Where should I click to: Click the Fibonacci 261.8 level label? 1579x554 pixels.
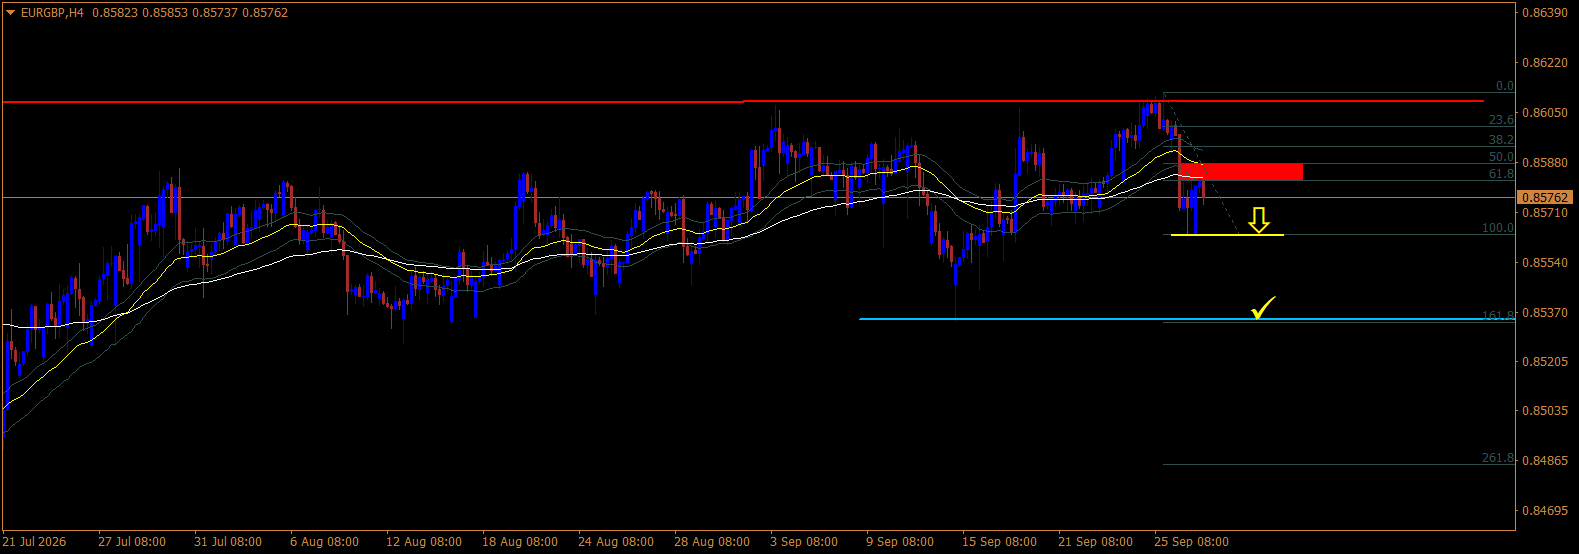[1498, 458]
